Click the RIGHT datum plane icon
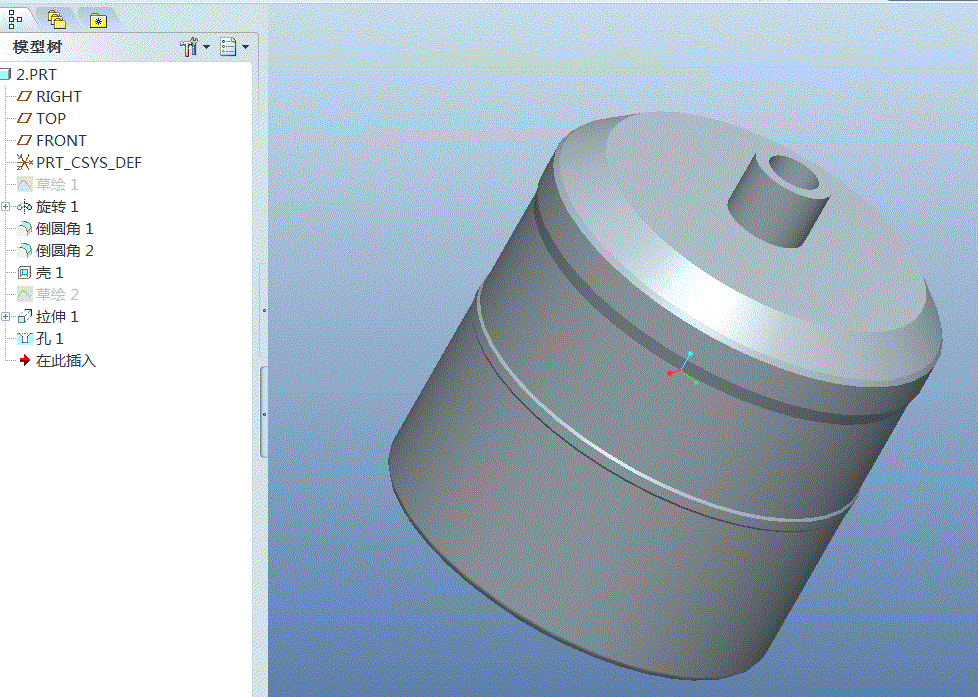 click(24, 97)
